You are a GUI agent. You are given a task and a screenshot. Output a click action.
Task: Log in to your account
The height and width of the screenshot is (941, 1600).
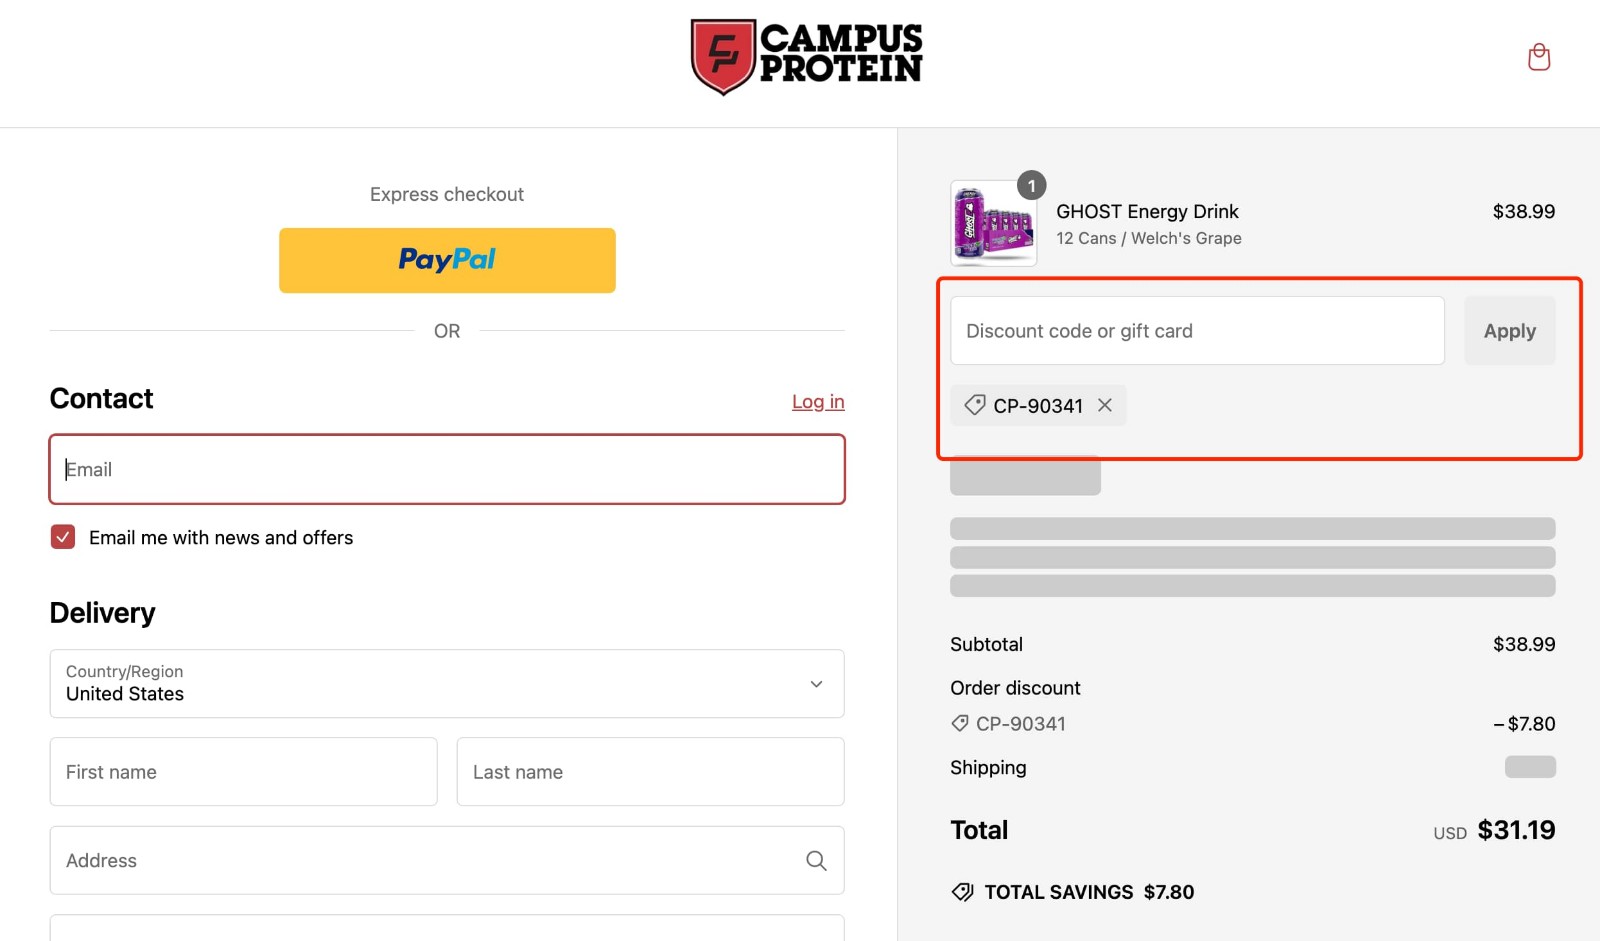tap(817, 401)
